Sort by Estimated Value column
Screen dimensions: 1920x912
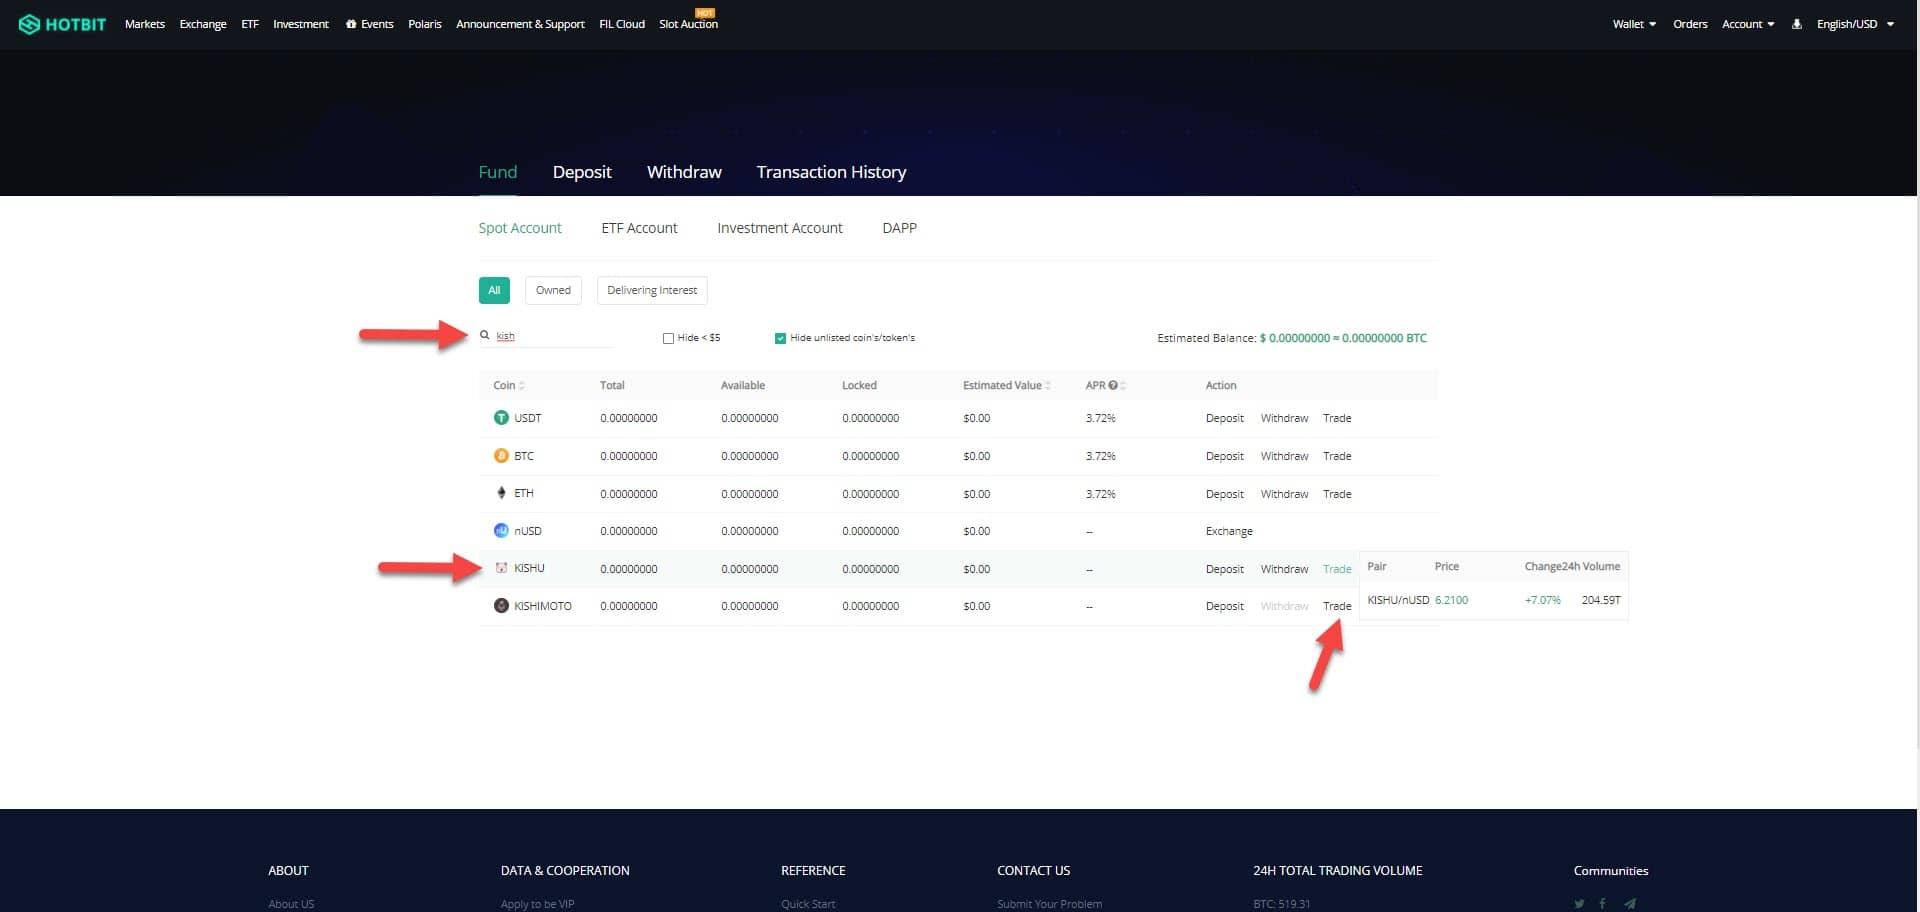point(1007,385)
